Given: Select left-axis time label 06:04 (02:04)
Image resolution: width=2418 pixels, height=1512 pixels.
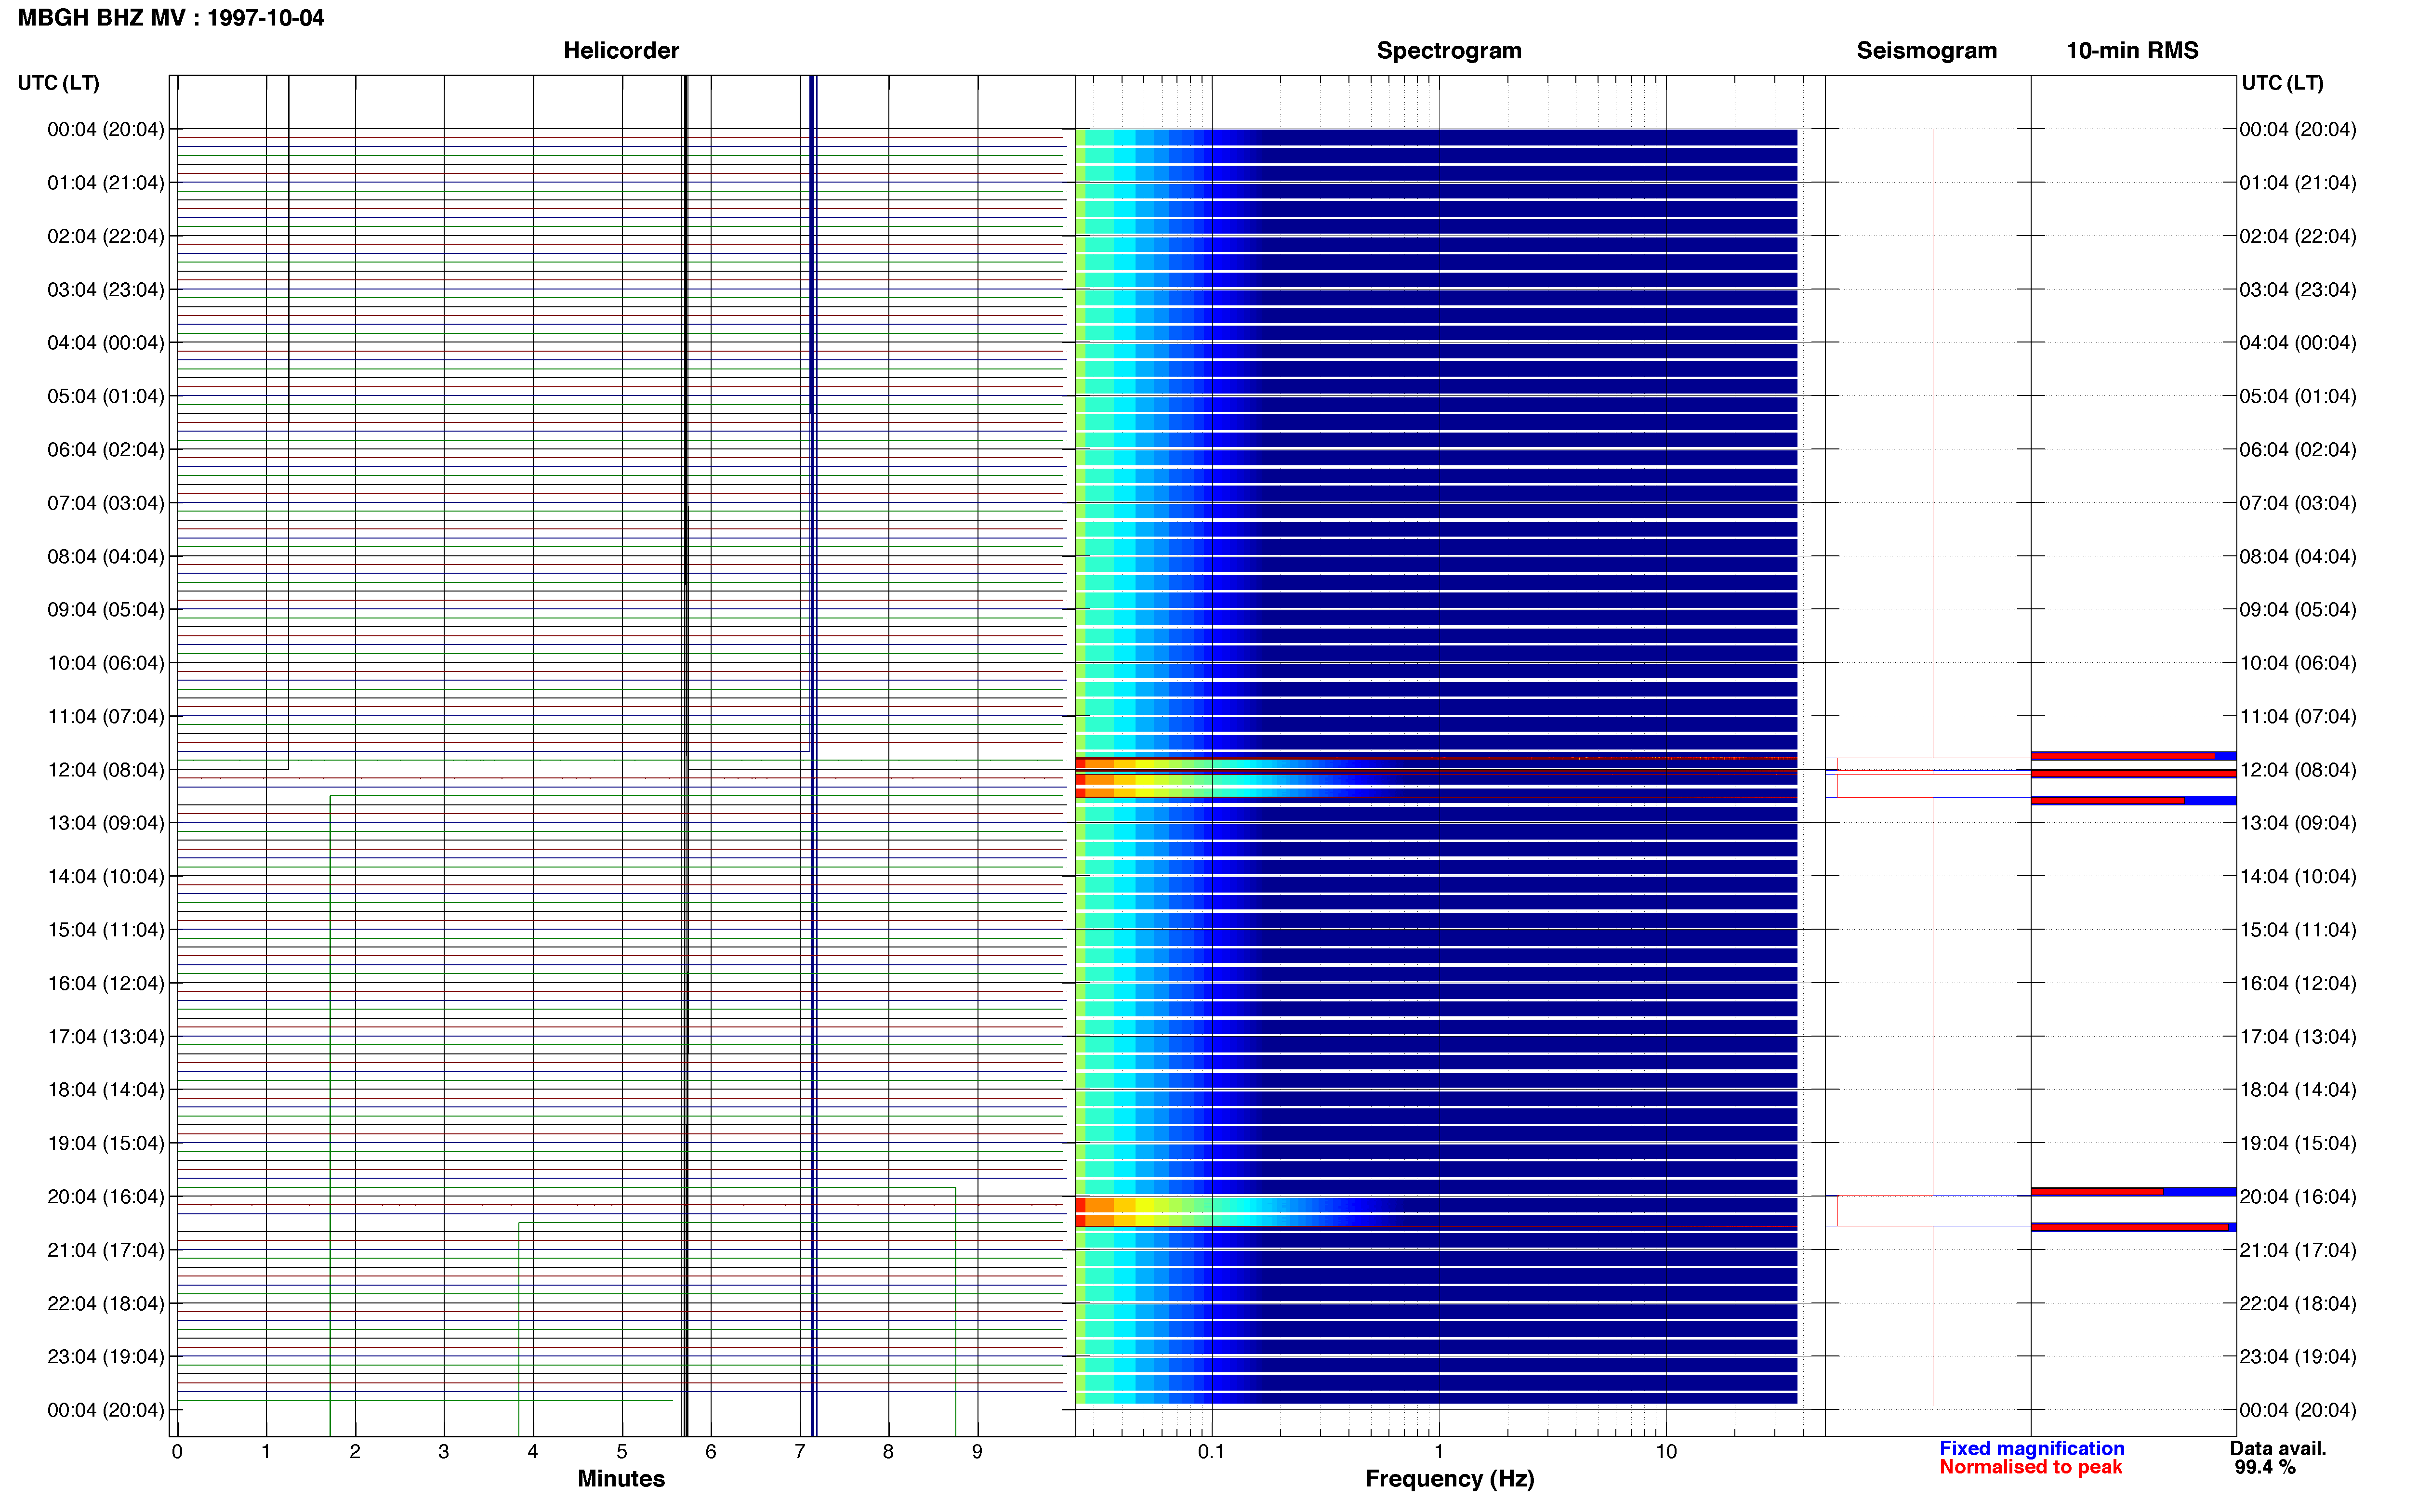Looking at the screenshot, I should 106,450.
